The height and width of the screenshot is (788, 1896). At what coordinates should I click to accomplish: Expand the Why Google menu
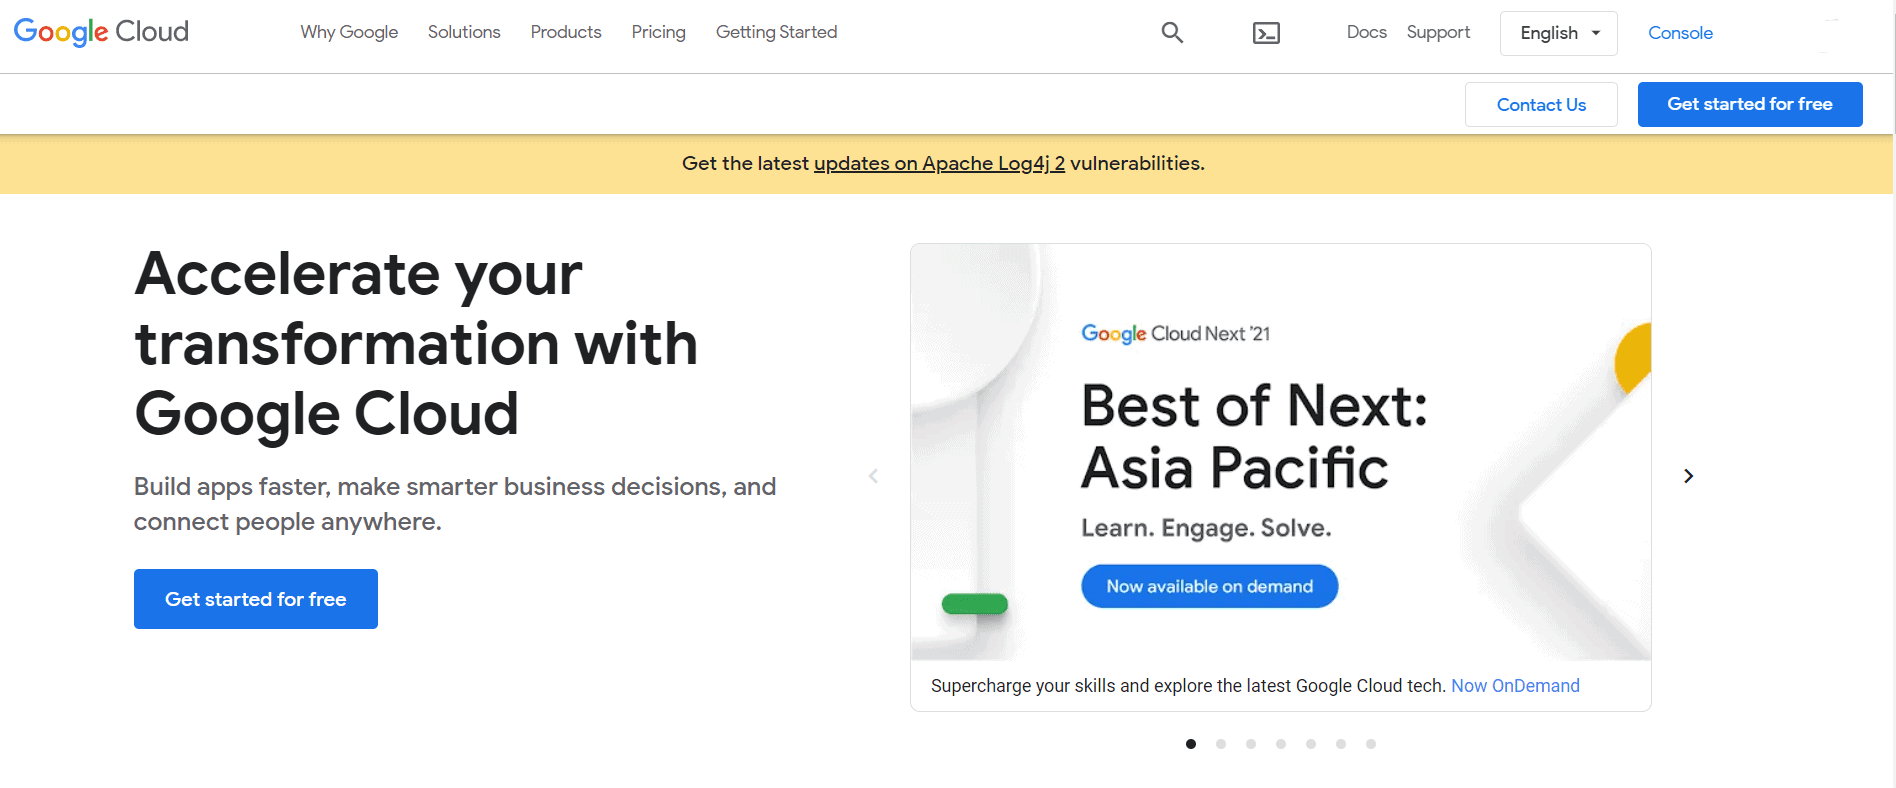[x=349, y=32]
